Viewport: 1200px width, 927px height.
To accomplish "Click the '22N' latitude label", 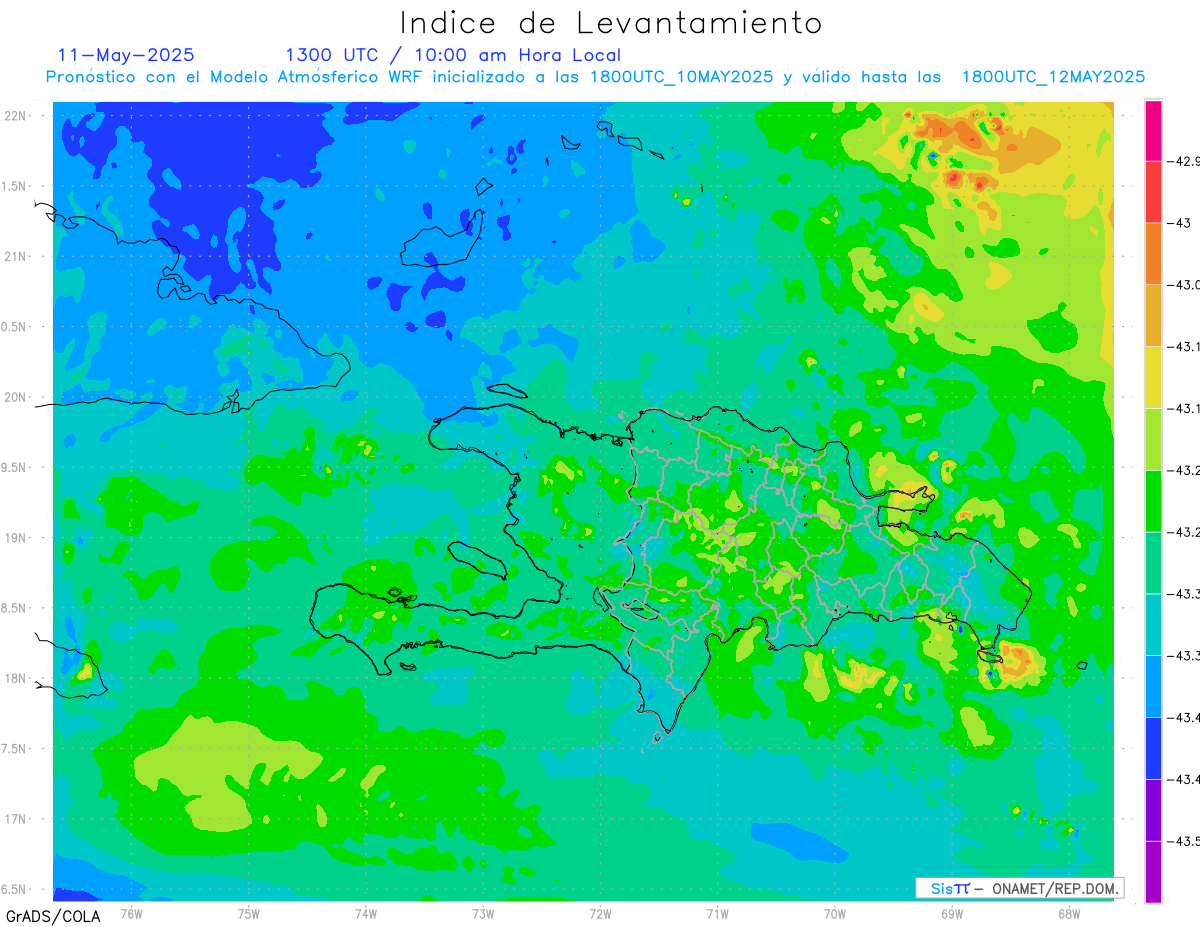I will point(16,116).
